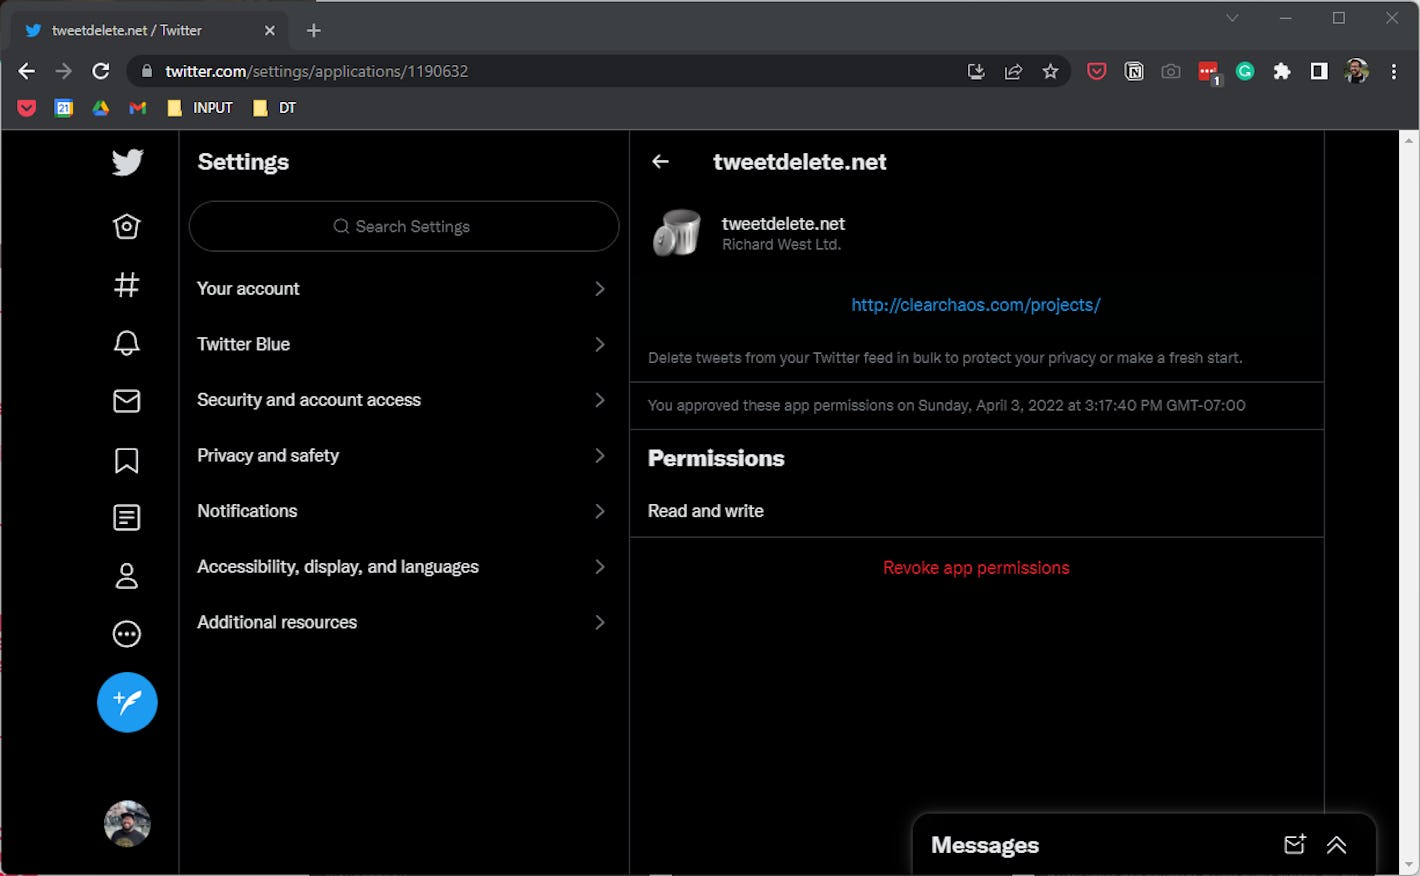The height and width of the screenshot is (876, 1420).
Task: Open Lists icon in sidebar
Action: (x=127, y=517)
